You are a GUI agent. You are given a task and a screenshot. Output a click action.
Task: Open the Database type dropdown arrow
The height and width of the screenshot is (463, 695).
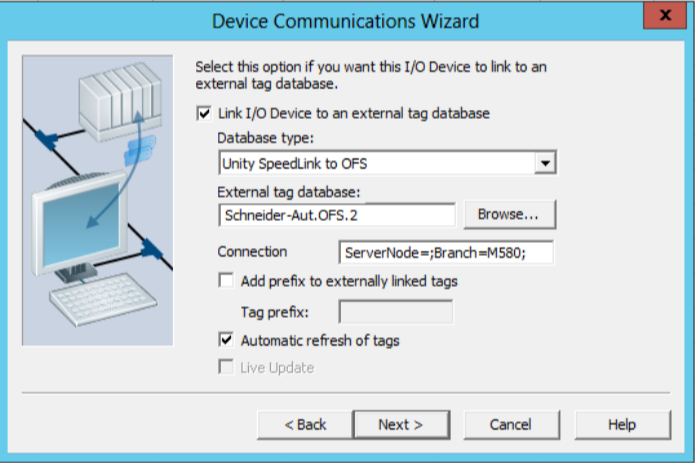point(545,163)
